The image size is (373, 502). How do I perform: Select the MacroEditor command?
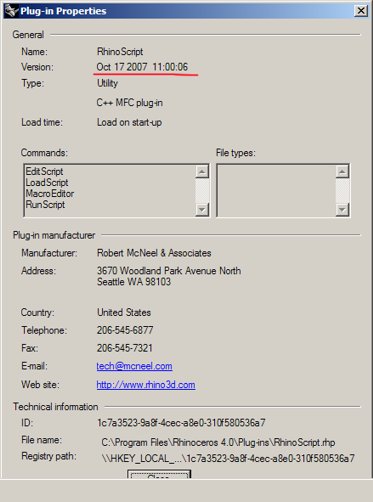point(50,193)
